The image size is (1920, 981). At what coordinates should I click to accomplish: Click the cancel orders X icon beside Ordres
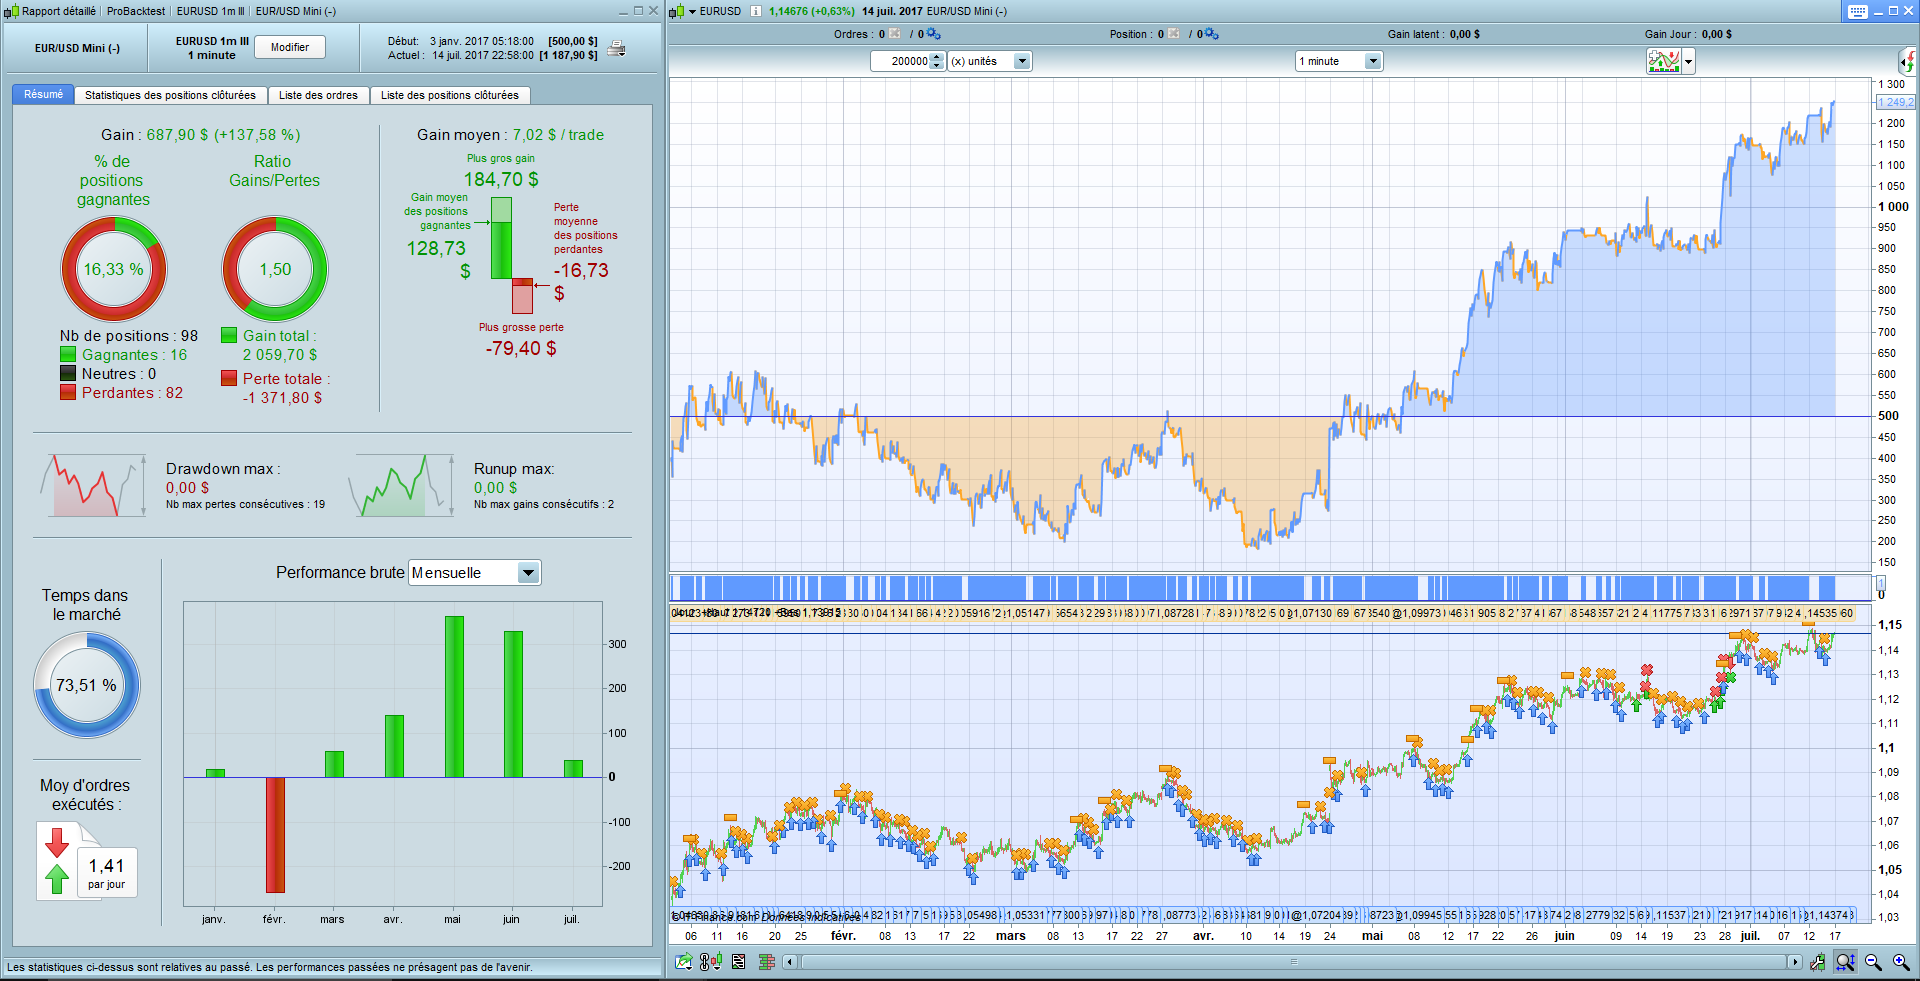(x=895, y=34)
